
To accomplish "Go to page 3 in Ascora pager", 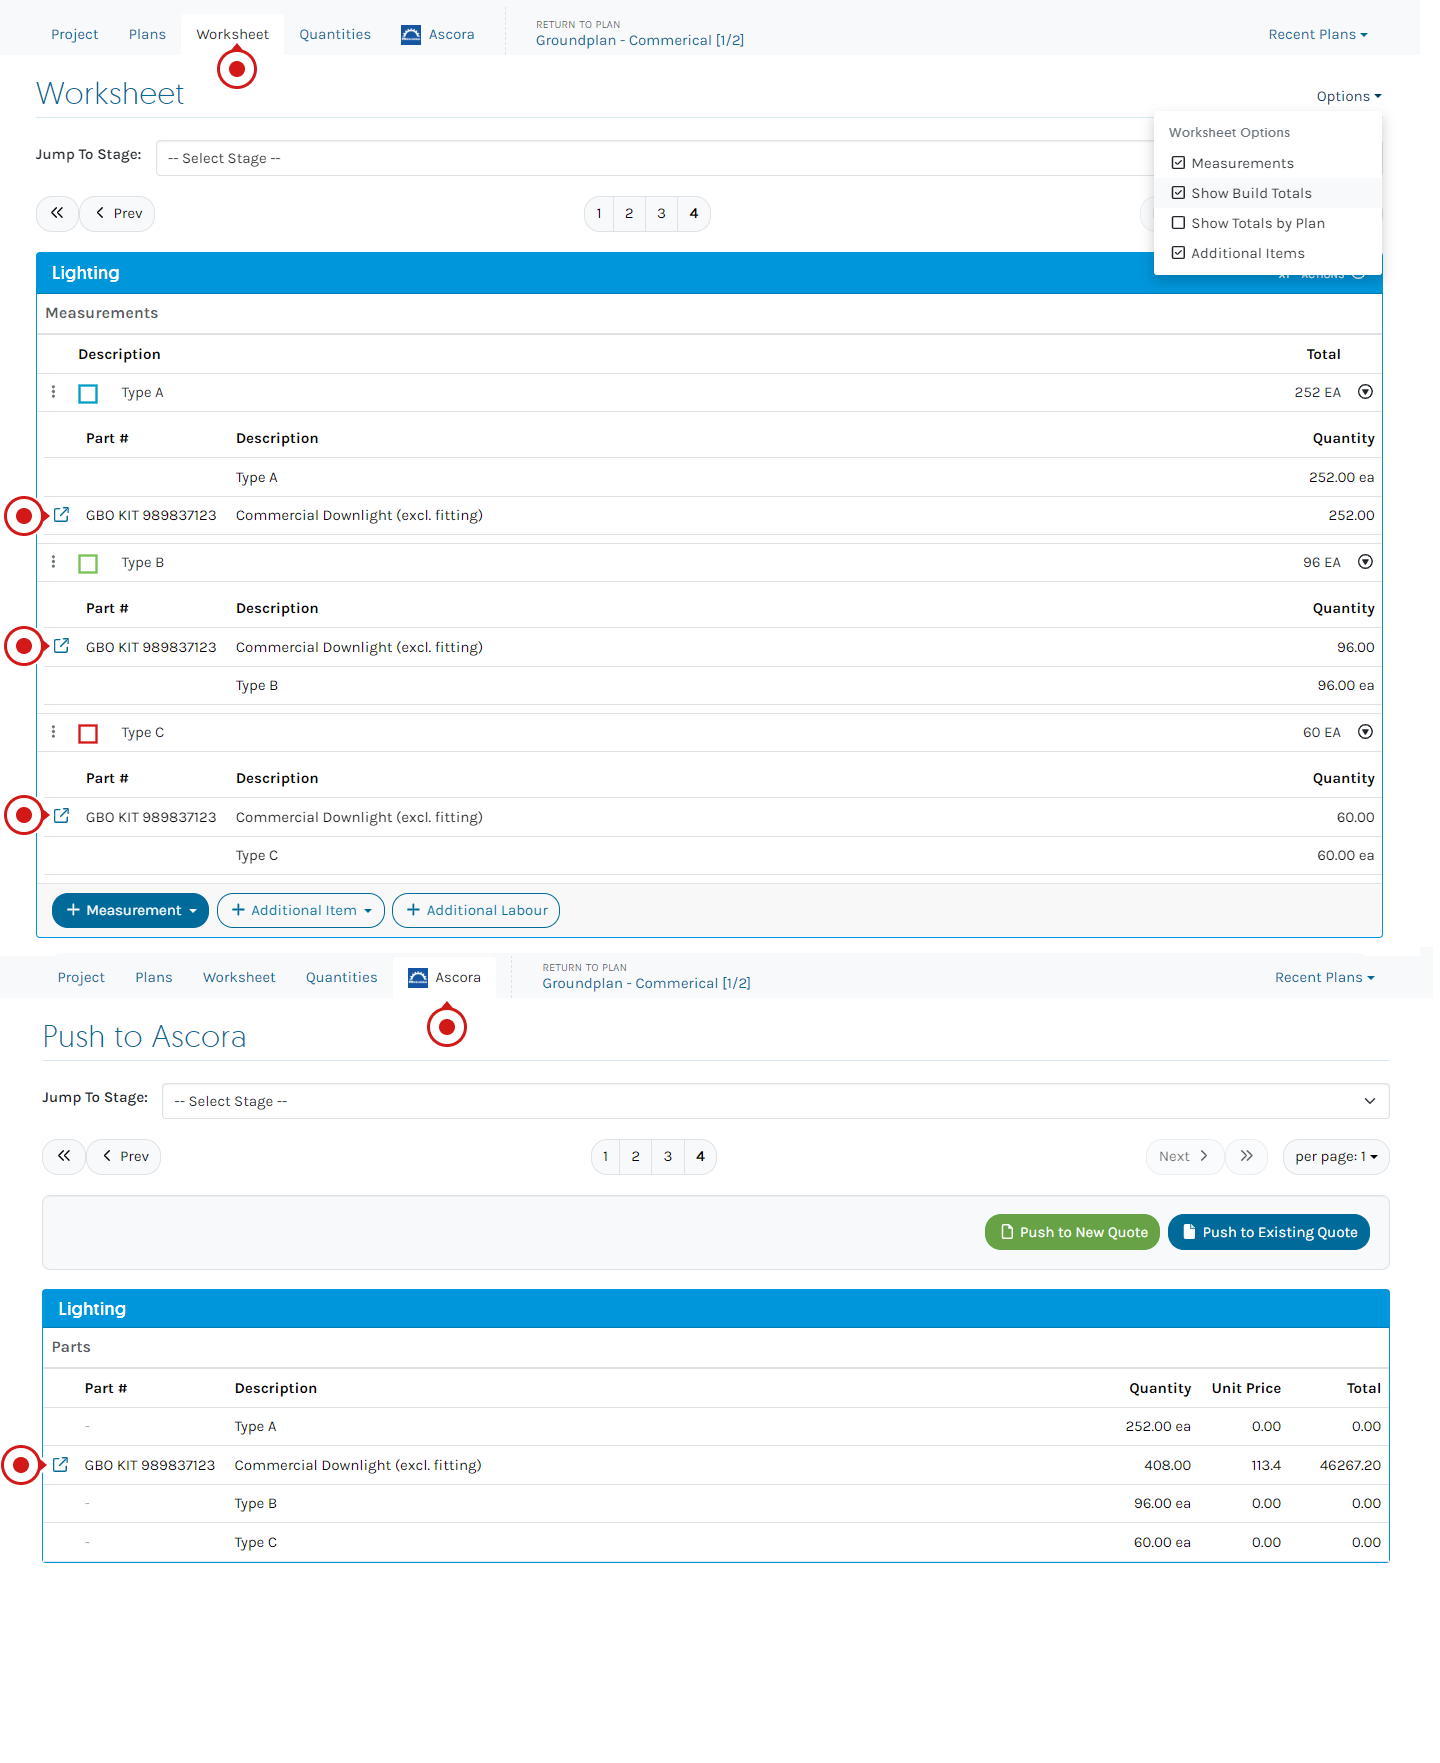I will (x=668, y=1156).
